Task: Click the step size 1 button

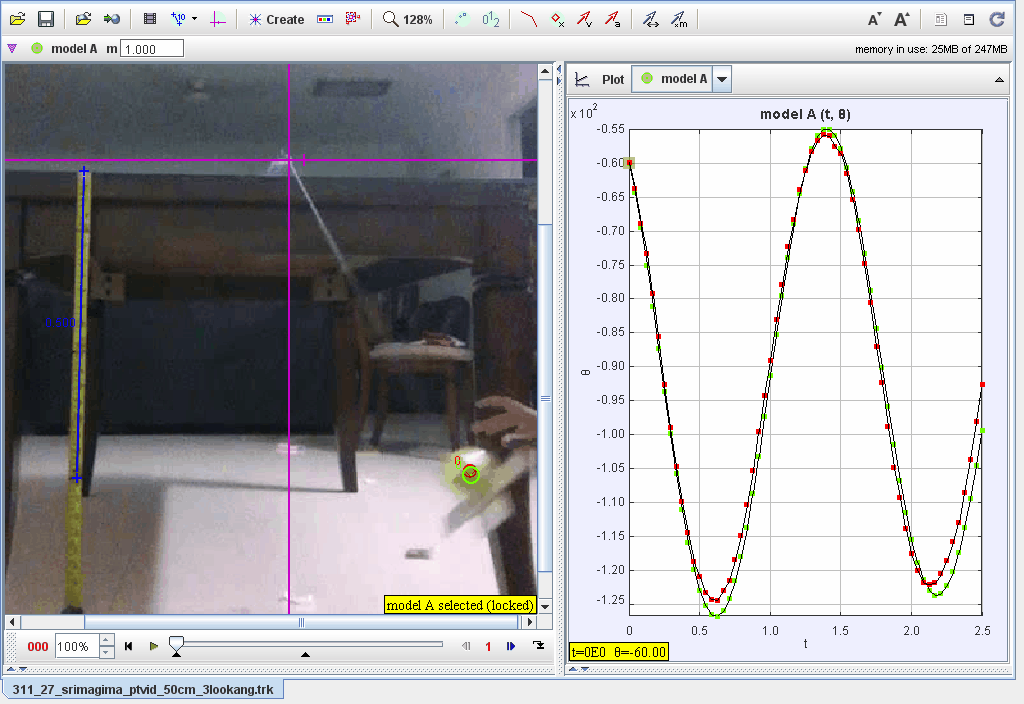Action: pos(488,647)
